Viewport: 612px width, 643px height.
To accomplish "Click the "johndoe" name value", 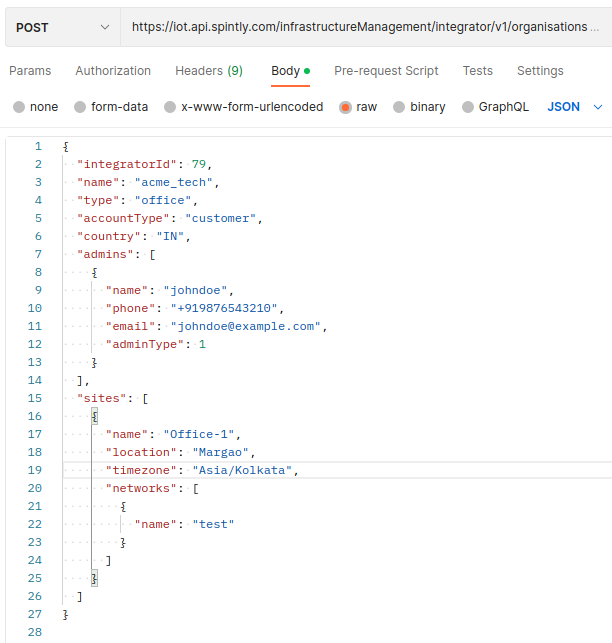I will pyautogui.click(x=195, y=291).
